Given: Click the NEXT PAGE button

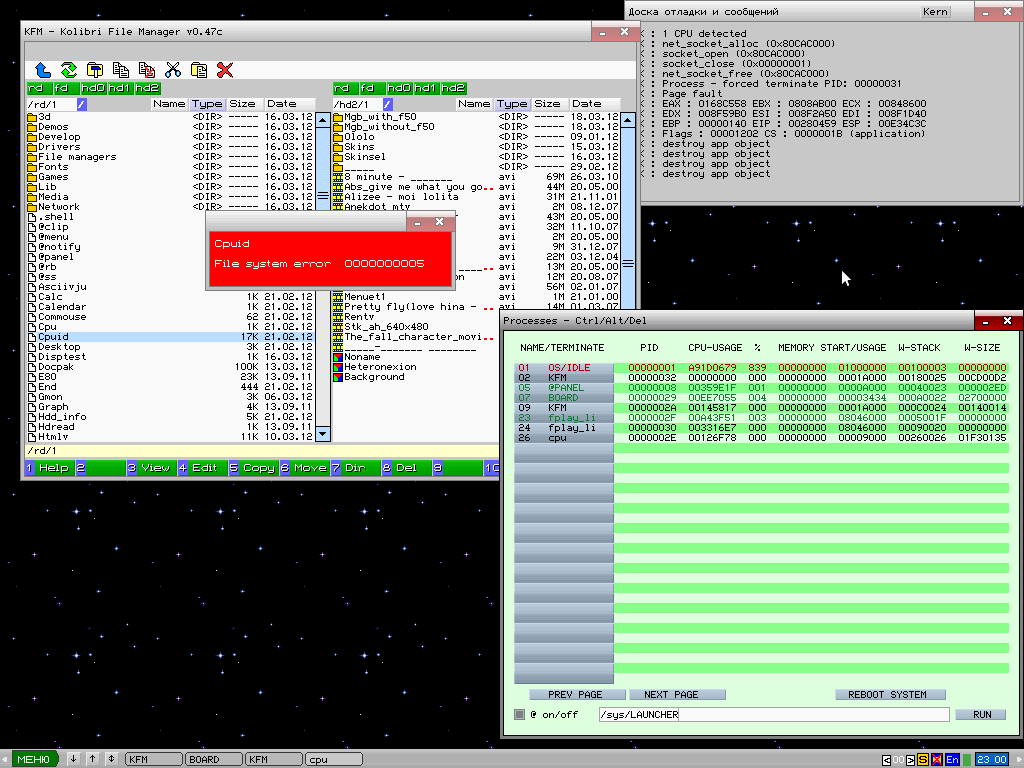Looking at the screenshot, I should (x=671, y=694).
